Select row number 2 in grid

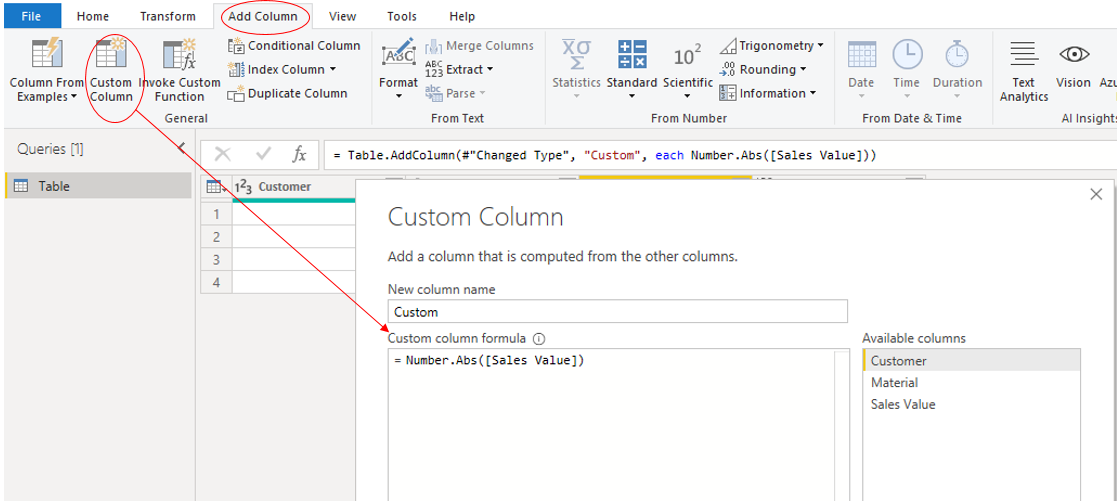tap(217, 237)
